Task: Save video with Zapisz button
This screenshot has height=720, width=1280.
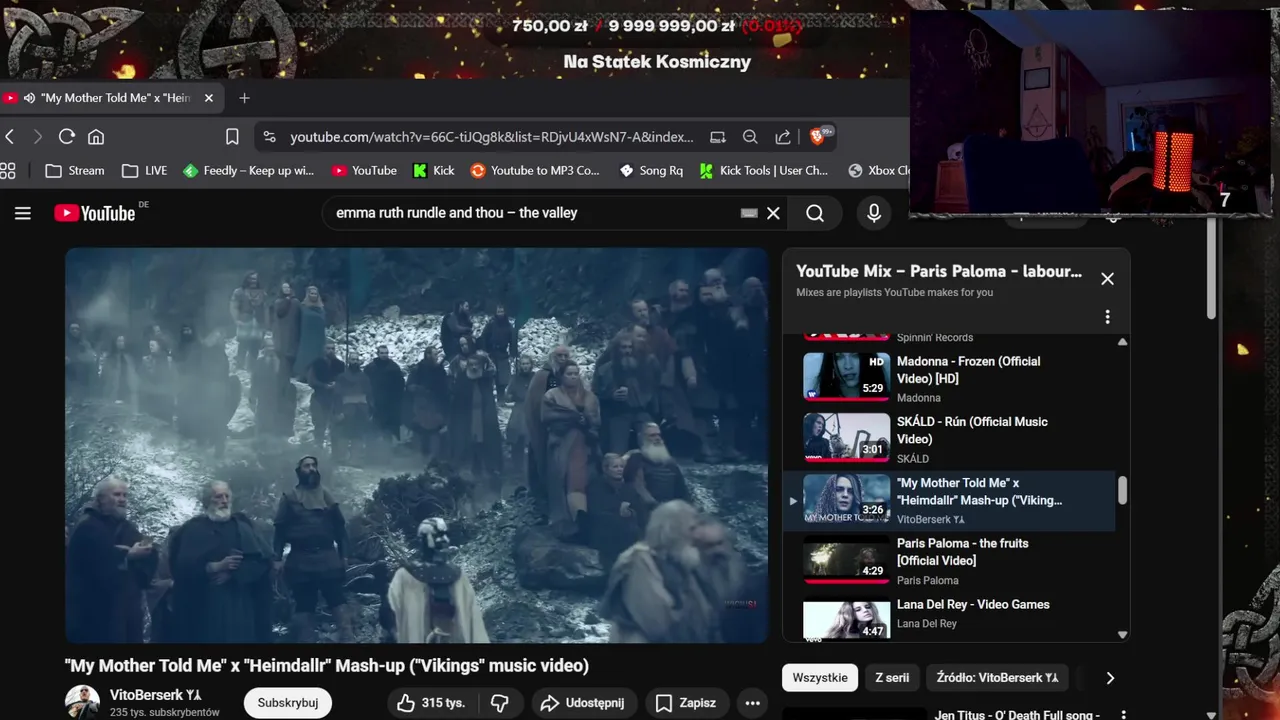Action: [x=687, y=703]
